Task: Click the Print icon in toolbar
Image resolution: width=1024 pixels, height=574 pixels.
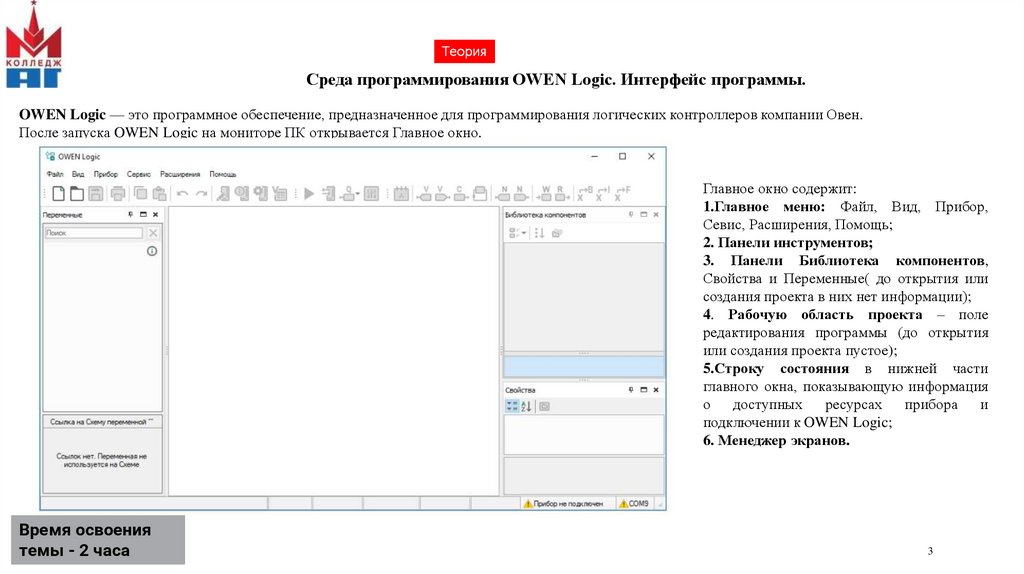Action: 118,193
